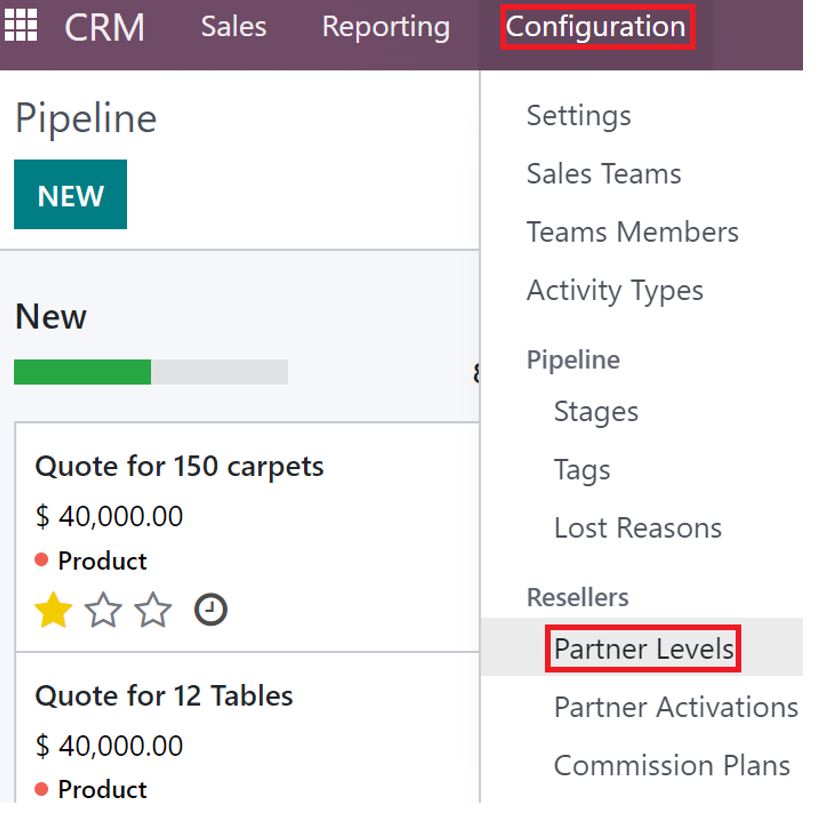The image size is (840, 819).
Task: Open activity clock icon on carpets quote
Action: (211, 609)
